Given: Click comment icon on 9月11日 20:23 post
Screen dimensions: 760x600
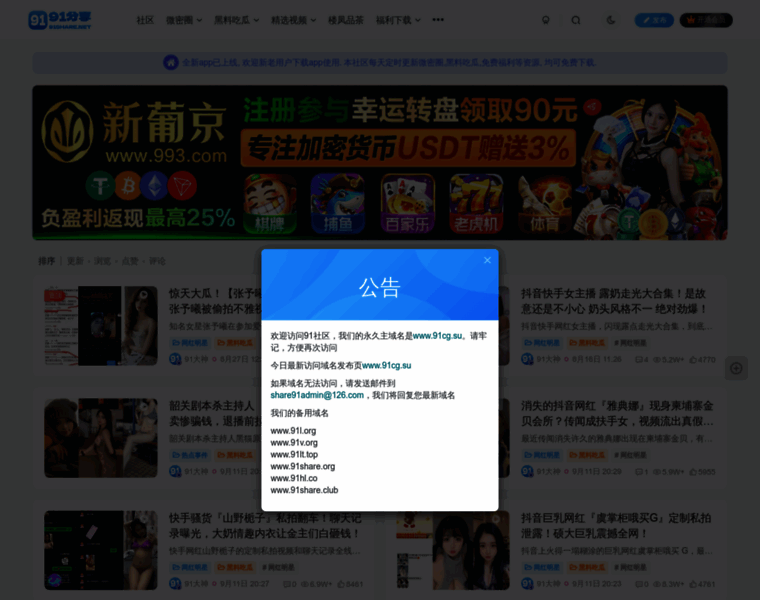Looking at the screenshot, I should [639, 584].
